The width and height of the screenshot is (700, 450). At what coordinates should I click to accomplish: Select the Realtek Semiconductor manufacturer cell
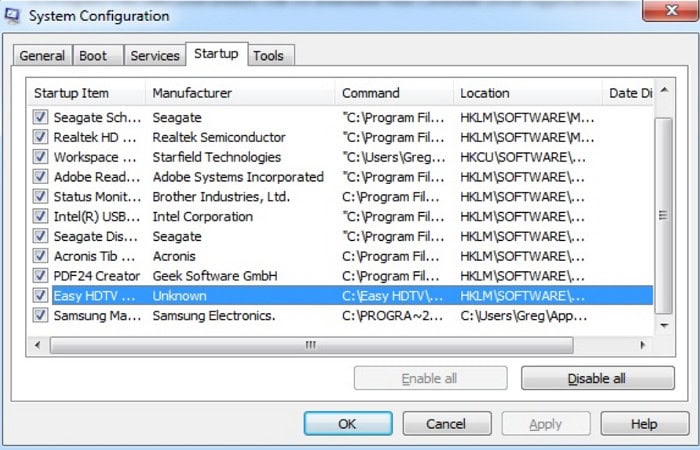click(219, 137)
